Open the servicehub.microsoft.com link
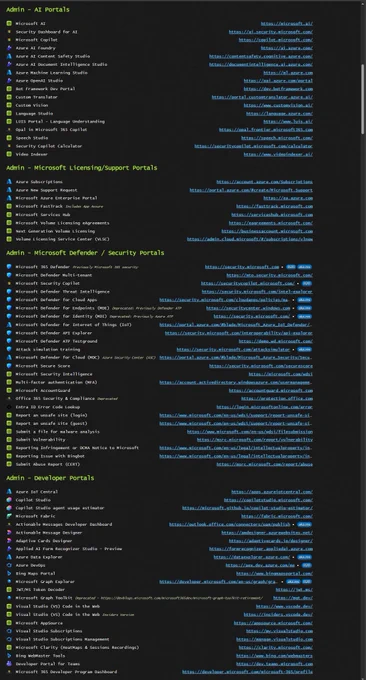 [x=272, y=215]
